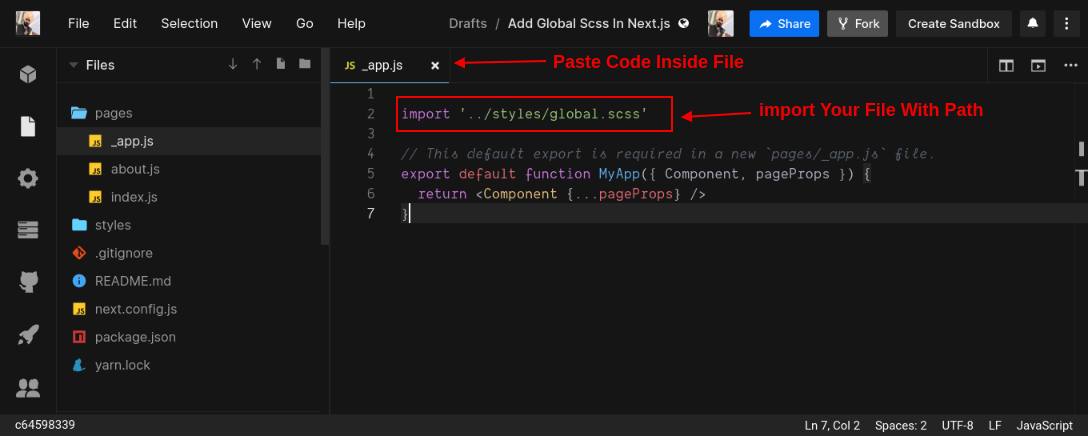Screen dimensions: 1088x436
Task: Open the Help menu
Action: click(x=351, y=24)
